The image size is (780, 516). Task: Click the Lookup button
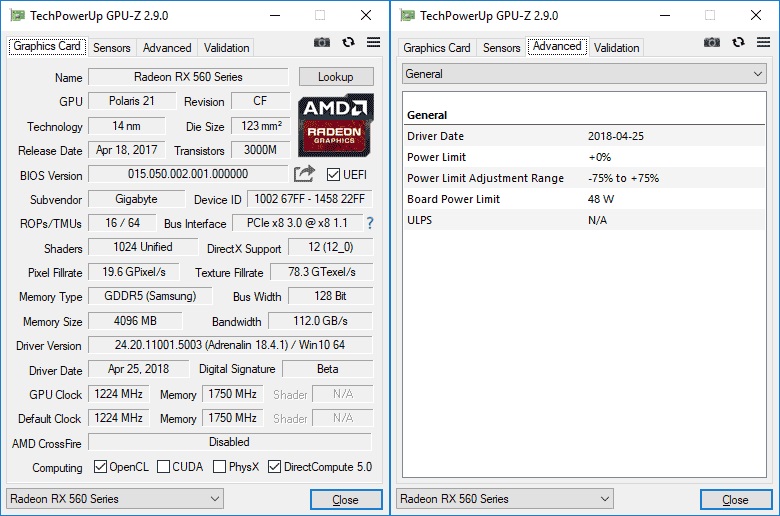[336, 77]
